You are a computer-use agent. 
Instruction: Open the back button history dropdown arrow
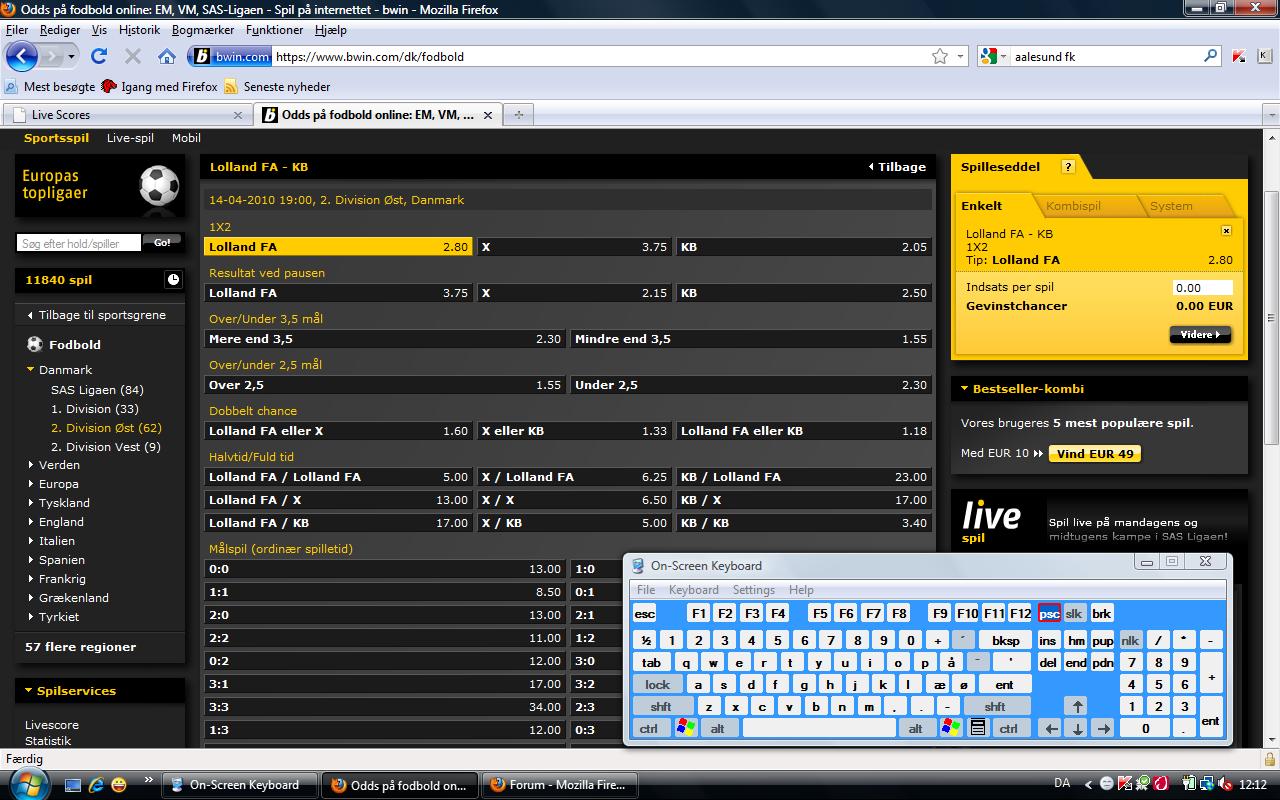pos(71,57)
